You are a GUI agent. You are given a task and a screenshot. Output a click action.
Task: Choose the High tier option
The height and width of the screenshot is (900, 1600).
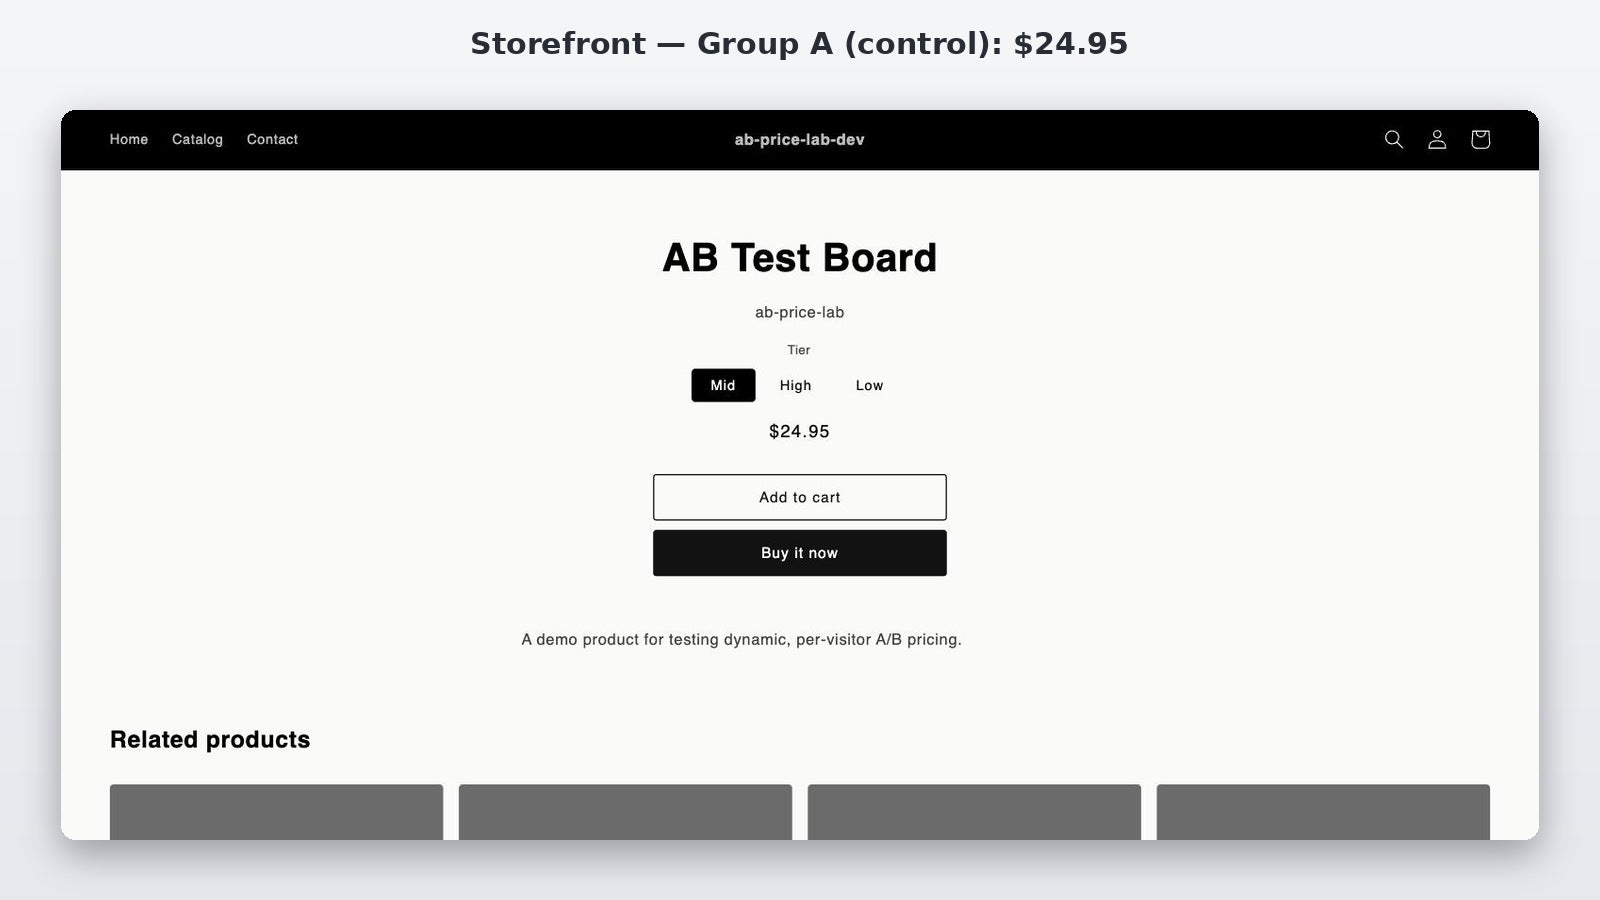pos(796,385)
